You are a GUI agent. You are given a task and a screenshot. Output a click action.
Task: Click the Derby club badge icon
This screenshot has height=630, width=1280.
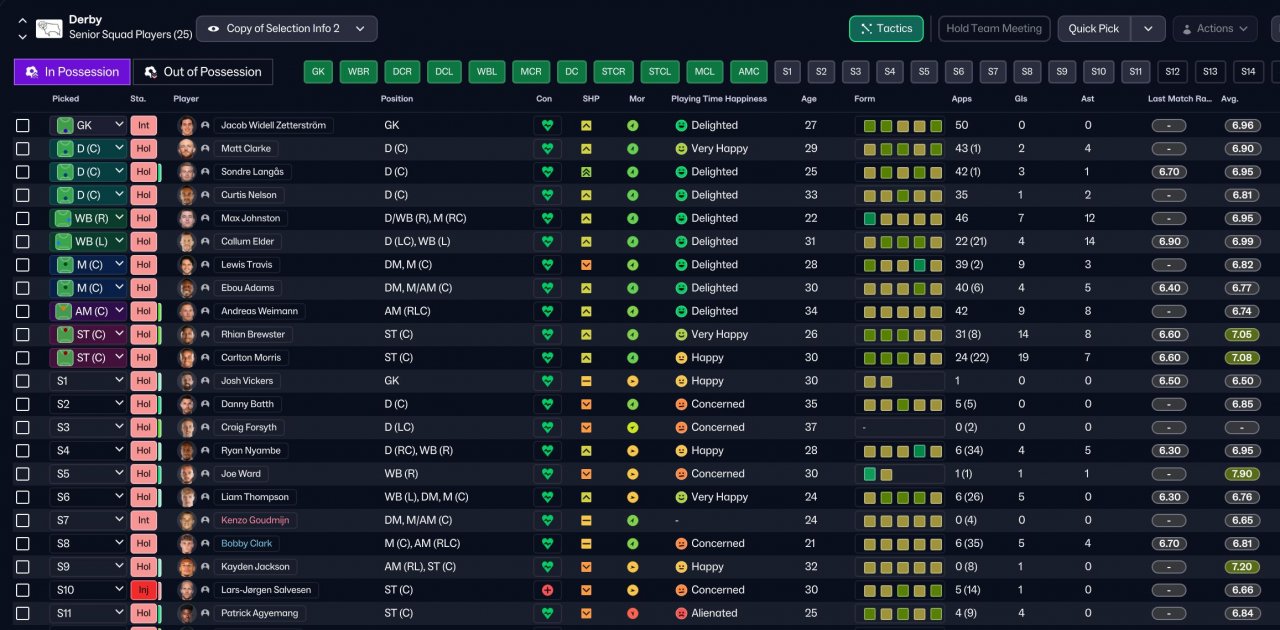tap(49, 28)
